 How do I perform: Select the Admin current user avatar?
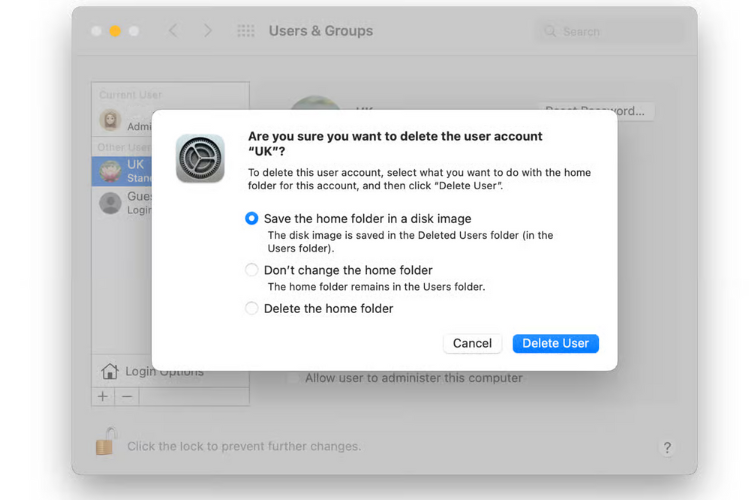(x=110, y=120)
